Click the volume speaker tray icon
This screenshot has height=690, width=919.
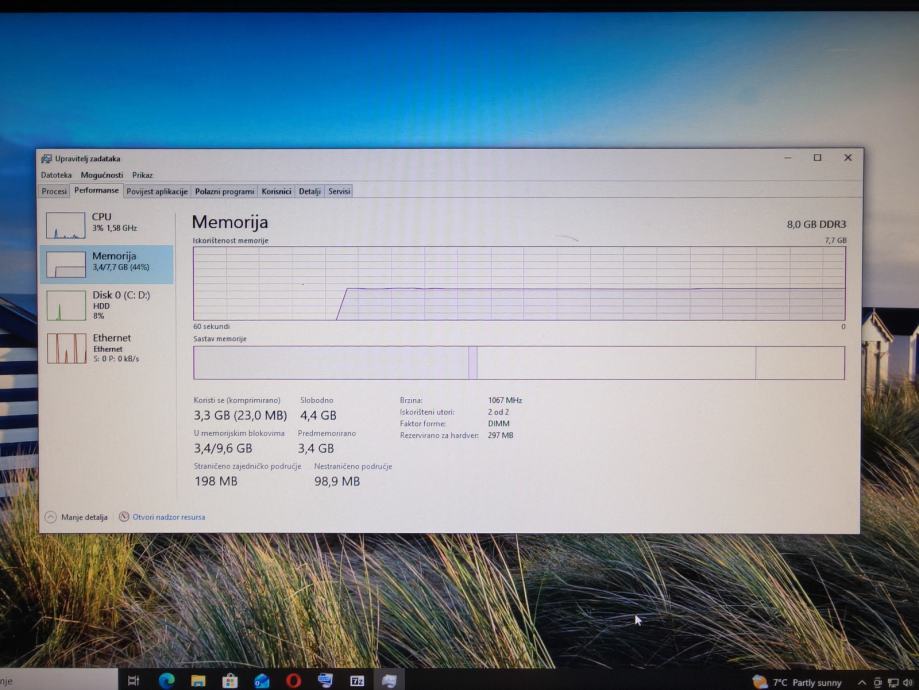tap(908, 682)
